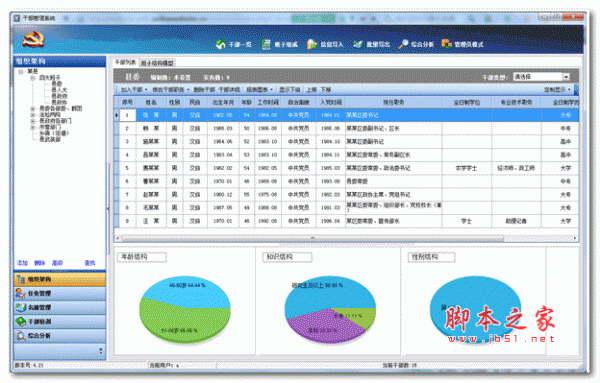This screenshot has height=383, width=600.
Task: Click 上移 toolbar button
Action: tap(311, 90)
